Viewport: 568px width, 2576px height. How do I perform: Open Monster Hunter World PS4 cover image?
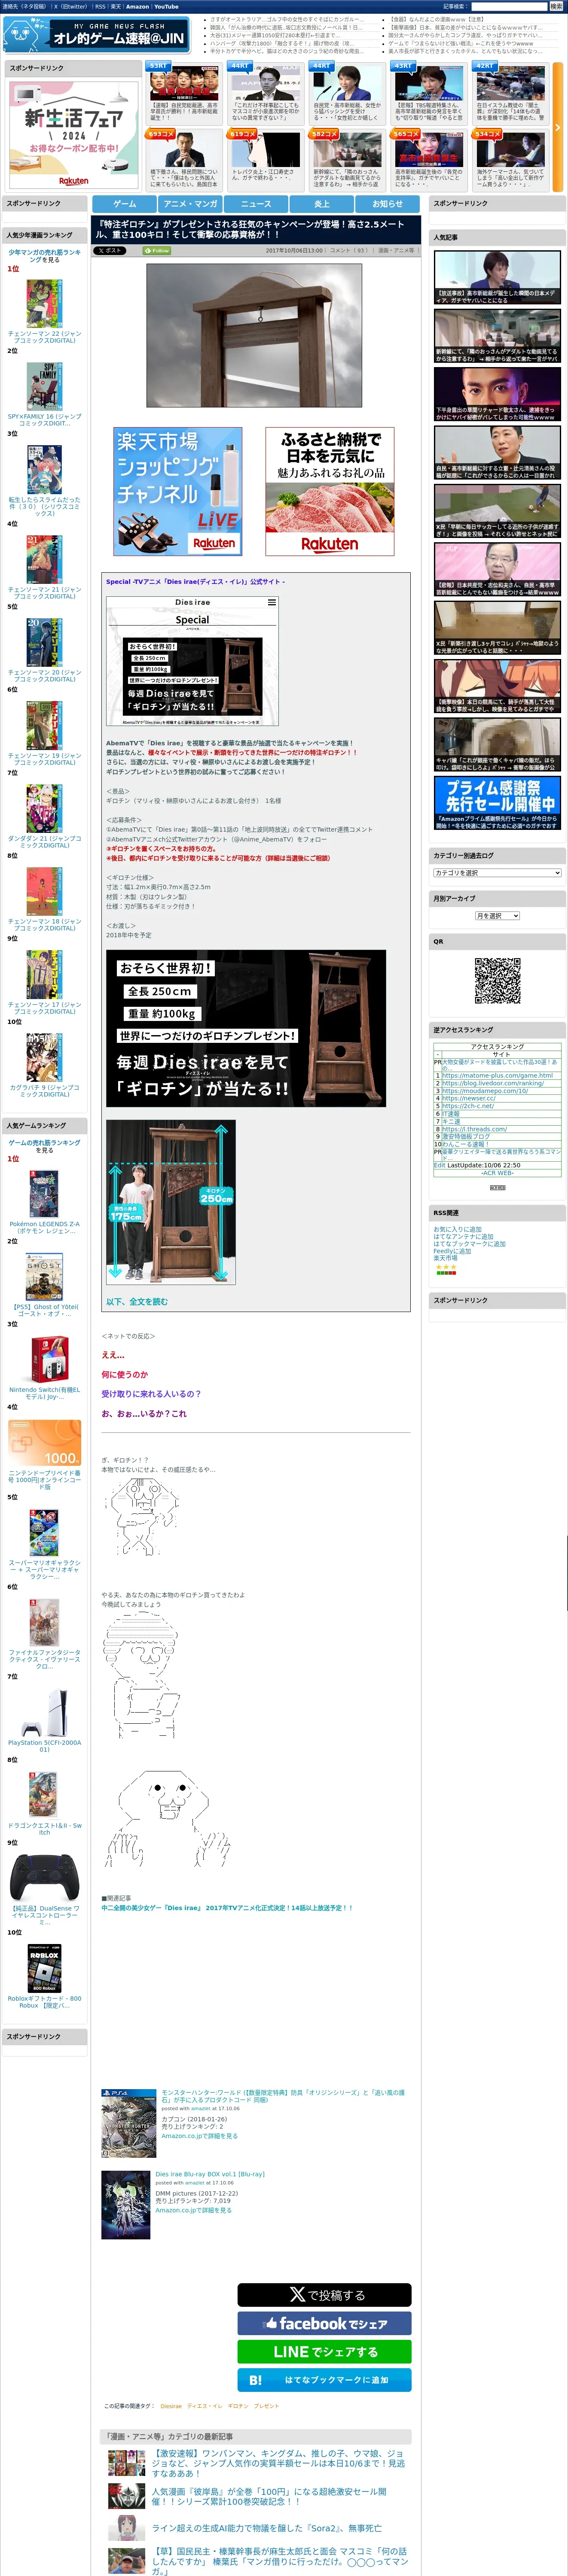[128, 2122]
